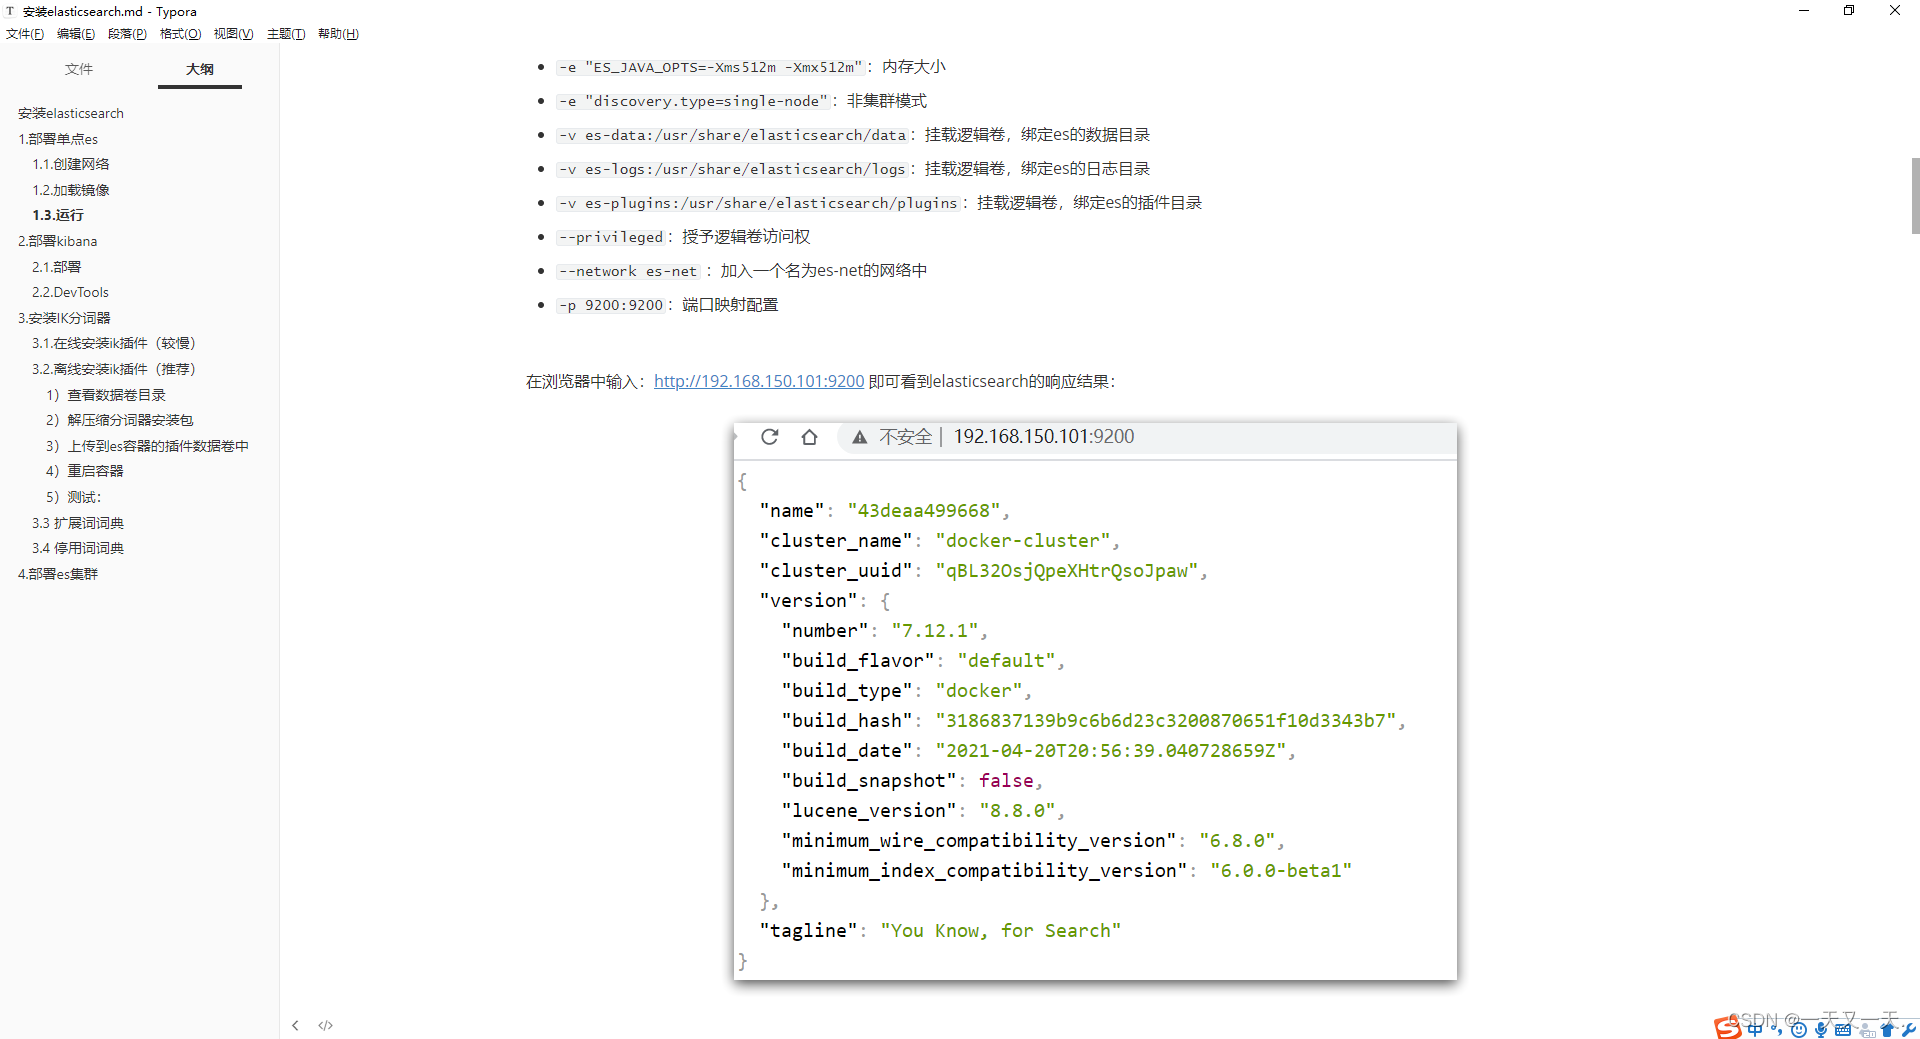Navigate to 3.安装IK分词器 section
This screenshot has height=1039, width=1920.
[64, 318]
